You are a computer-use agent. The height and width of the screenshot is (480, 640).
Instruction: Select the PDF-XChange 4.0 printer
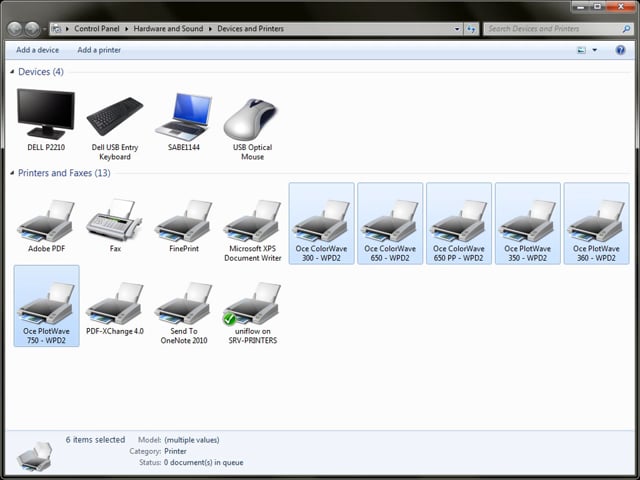pyautogui.click(x=115, y=306)
